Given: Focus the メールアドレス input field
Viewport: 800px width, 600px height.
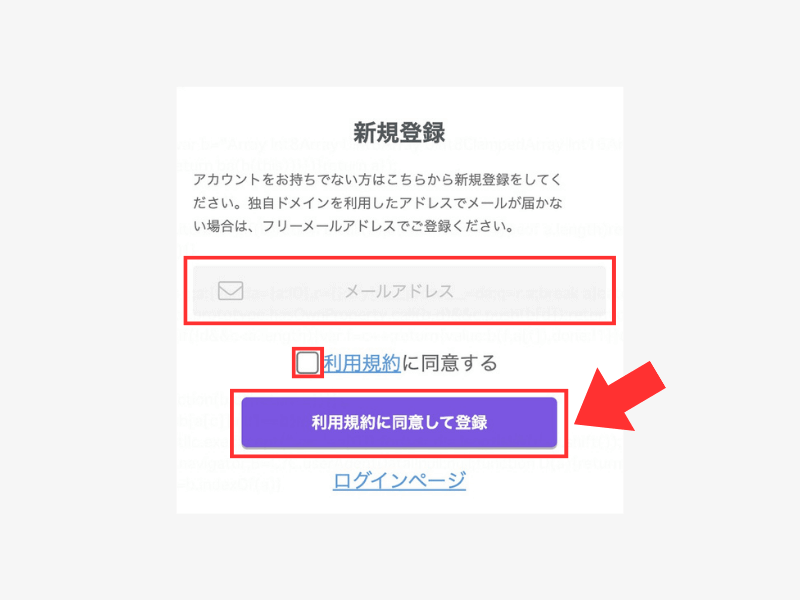Looking at the screenshot, I should [399, 291].
